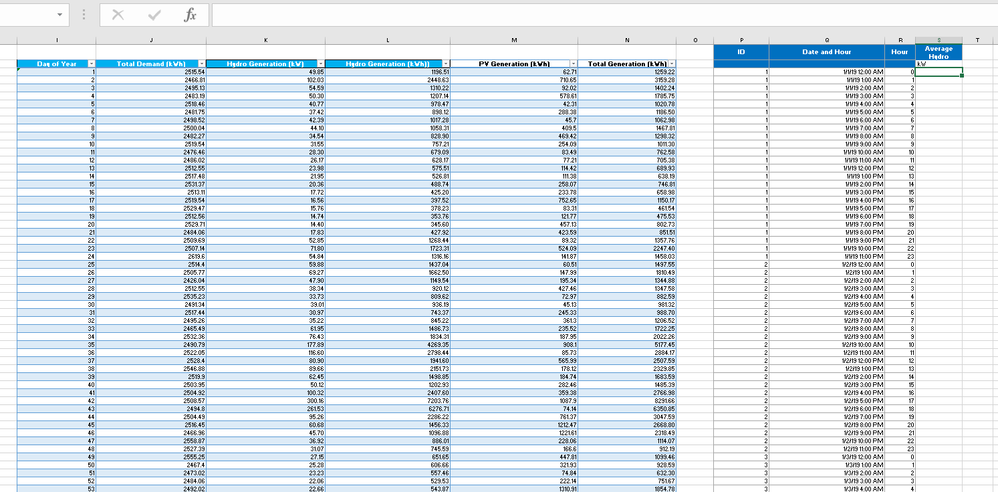
Task: Click the fill handle of the selected cell
Action: click(962, 76)
